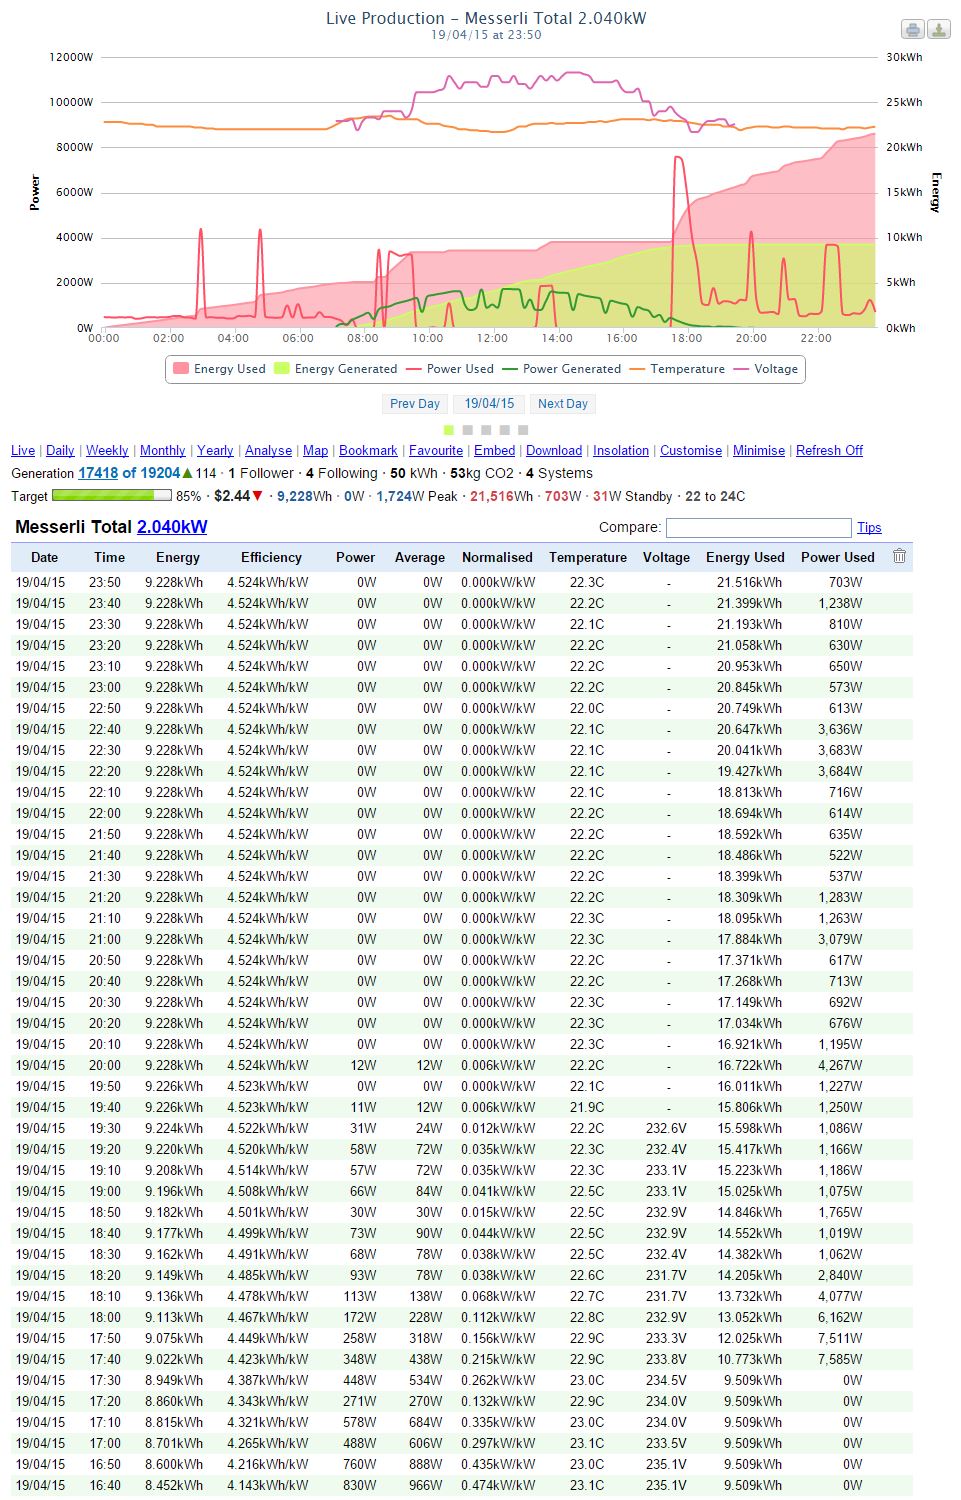Open the 19/04/15 date picker
This screenshot has width=961, height=1500.
tap(489, 404)
